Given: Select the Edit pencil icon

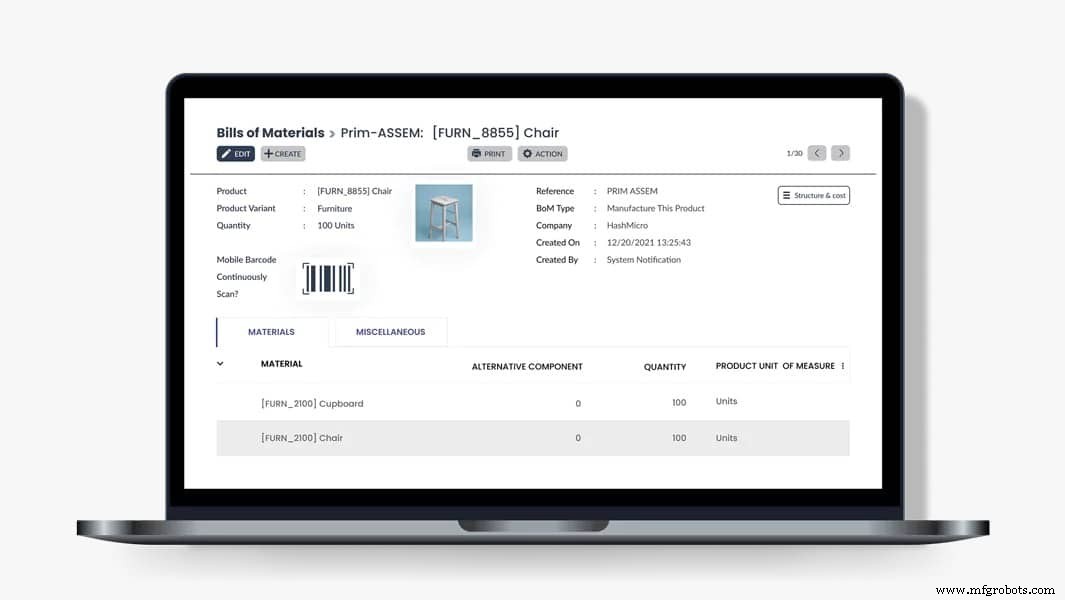Looking at the screenshot, I should pyautogui.click(x=227, y=153).
